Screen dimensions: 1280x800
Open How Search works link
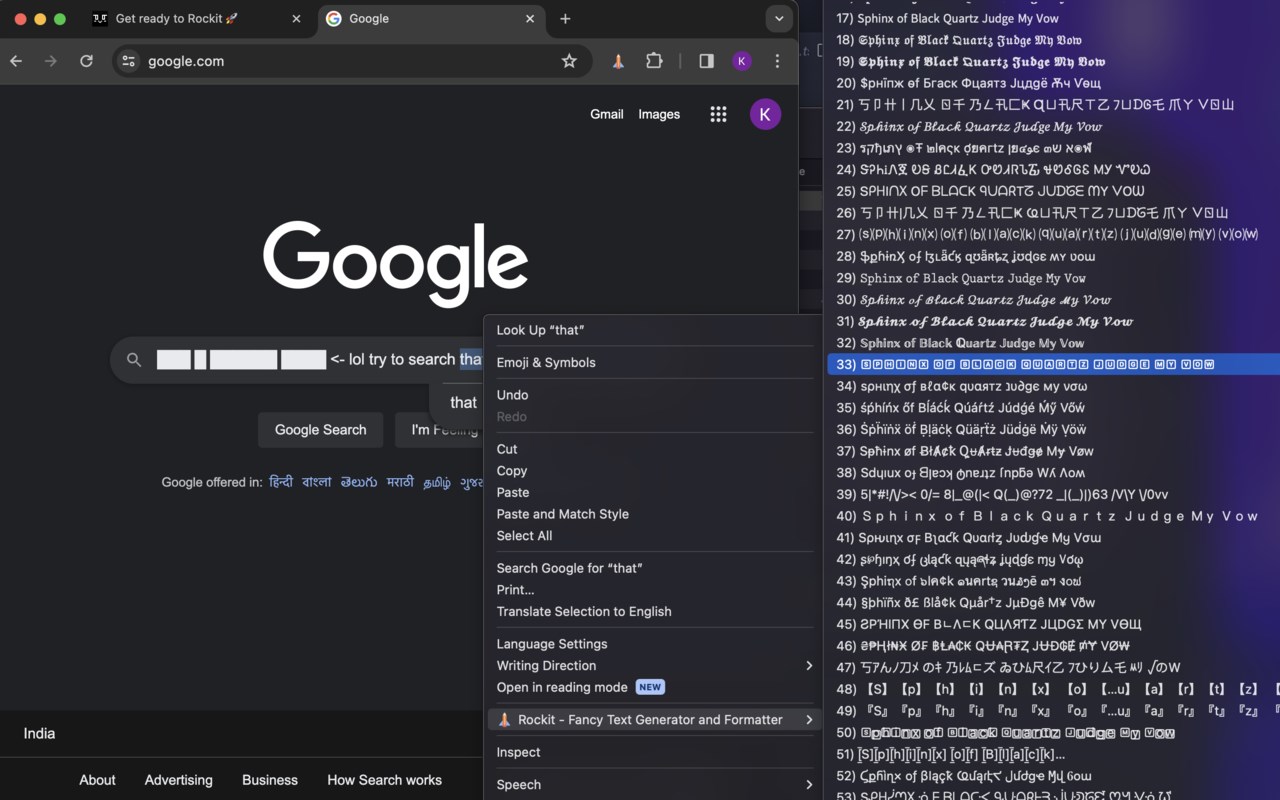[x=385, y=780]
